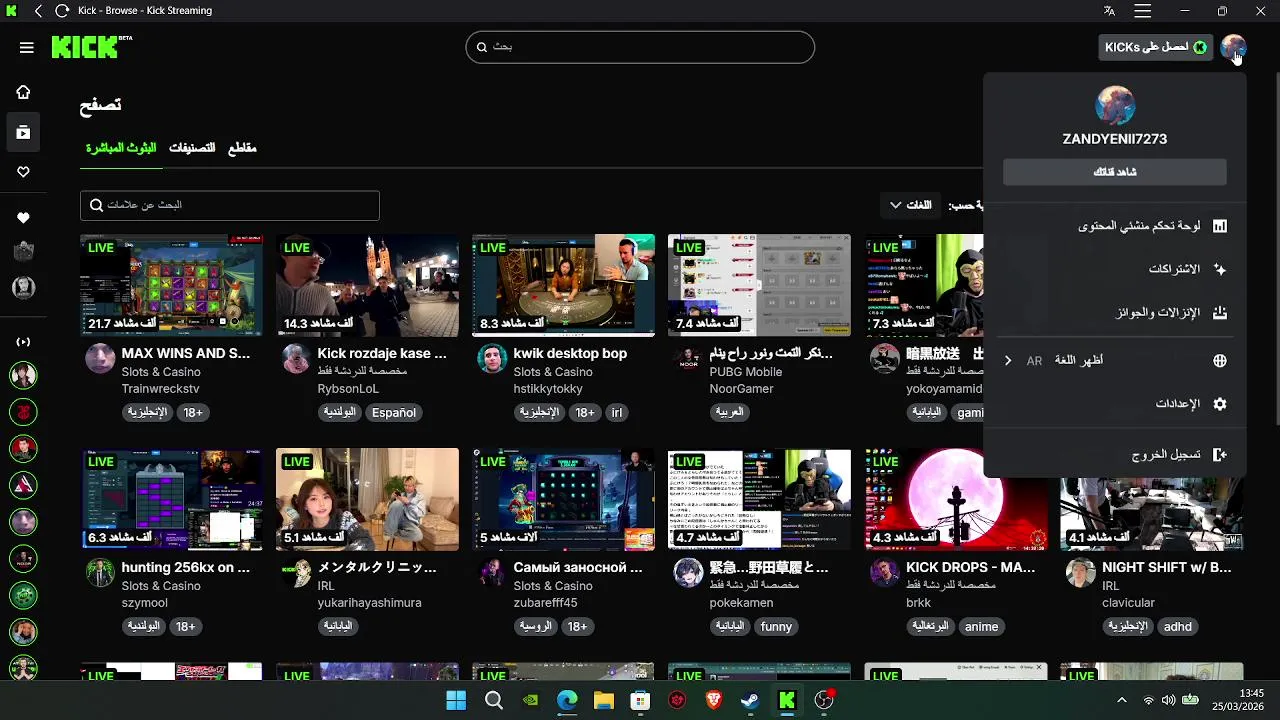Click anime tag on brkk stream

tap(981, 627)
